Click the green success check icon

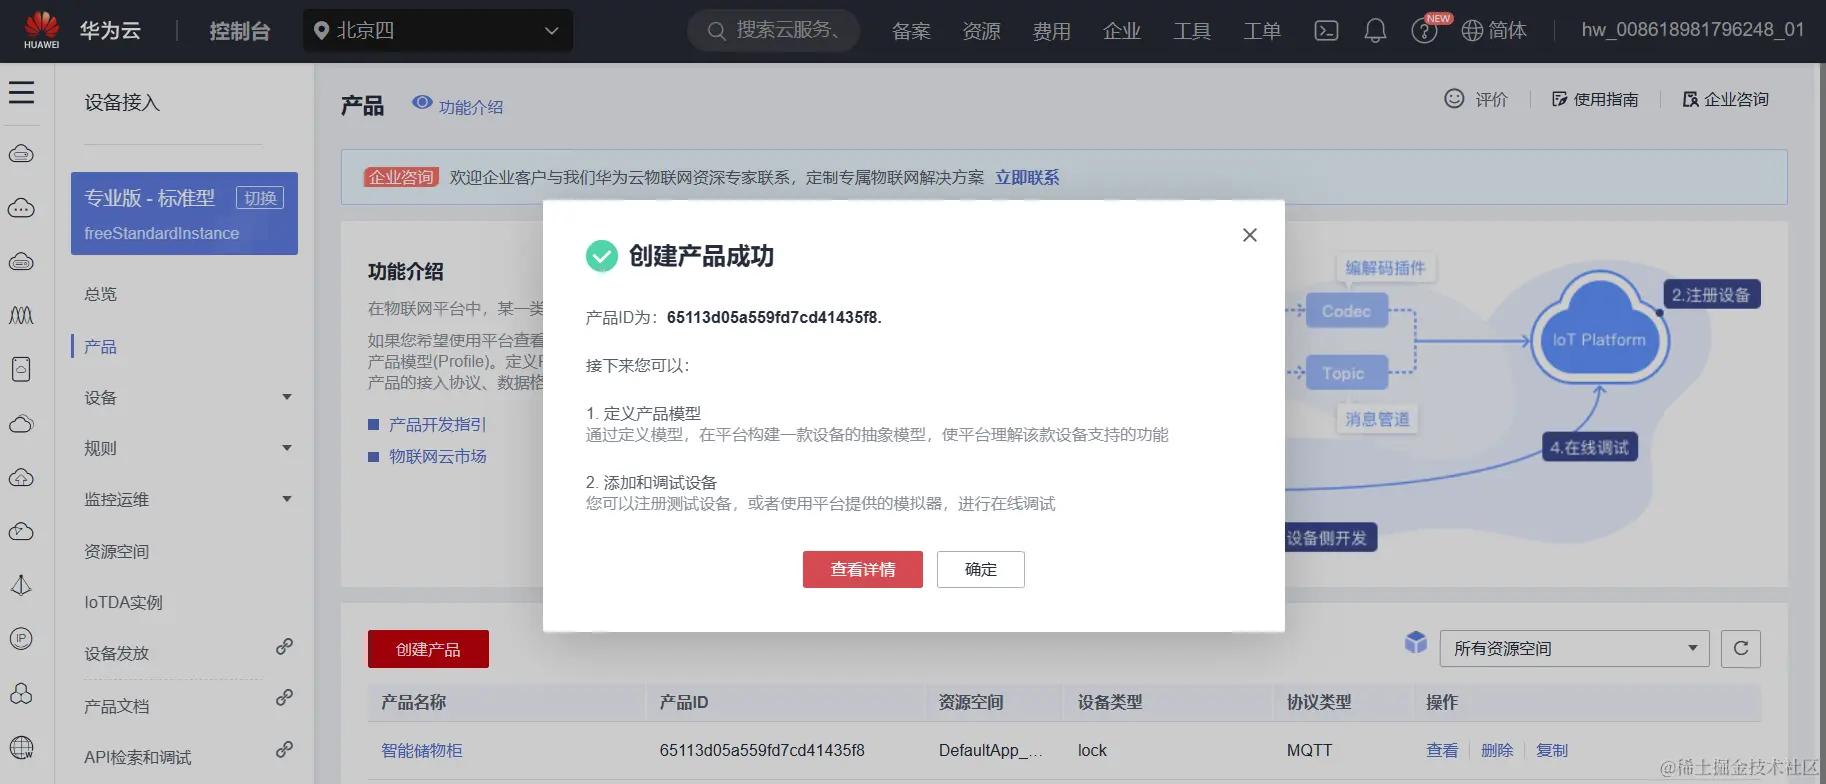pyautogui.click(x=602, y=256)
